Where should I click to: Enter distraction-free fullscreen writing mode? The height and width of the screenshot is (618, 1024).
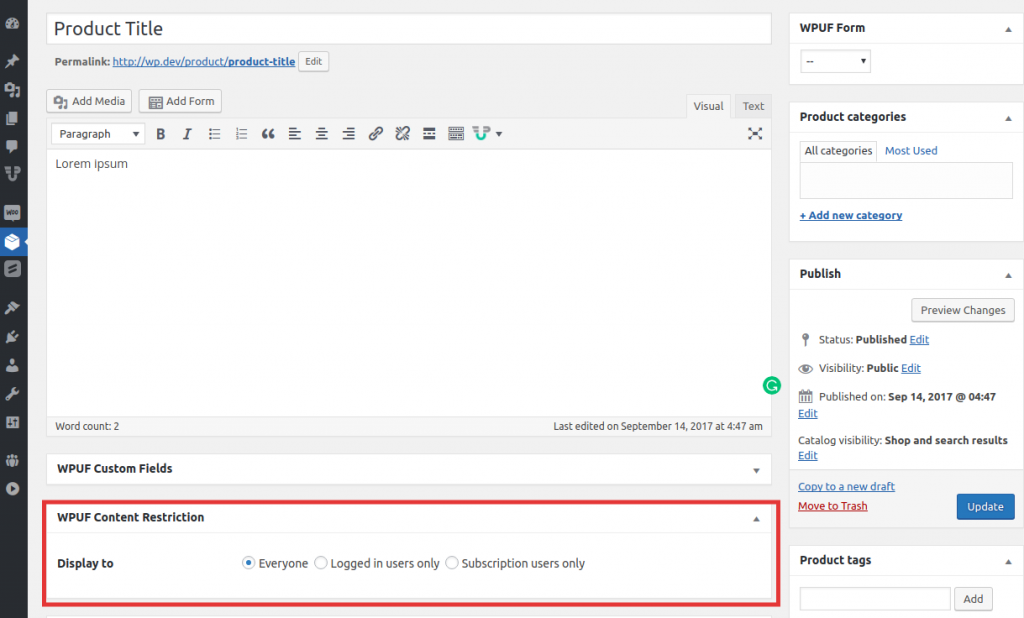(755, 133)
